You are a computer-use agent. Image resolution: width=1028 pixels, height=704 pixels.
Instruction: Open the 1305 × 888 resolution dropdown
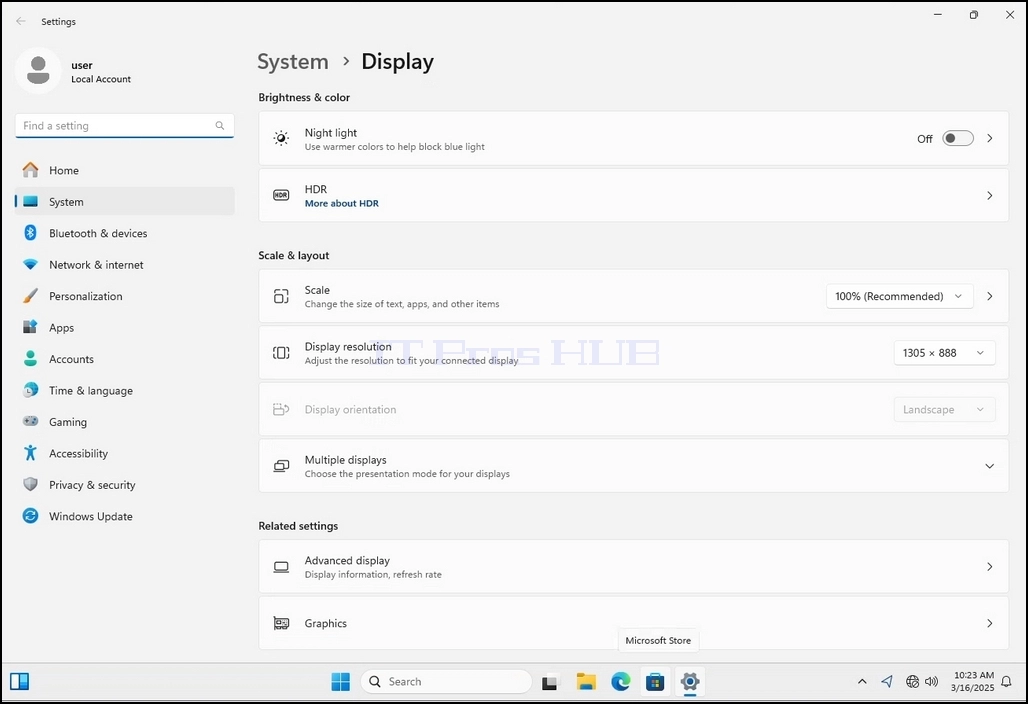(944, 353)
